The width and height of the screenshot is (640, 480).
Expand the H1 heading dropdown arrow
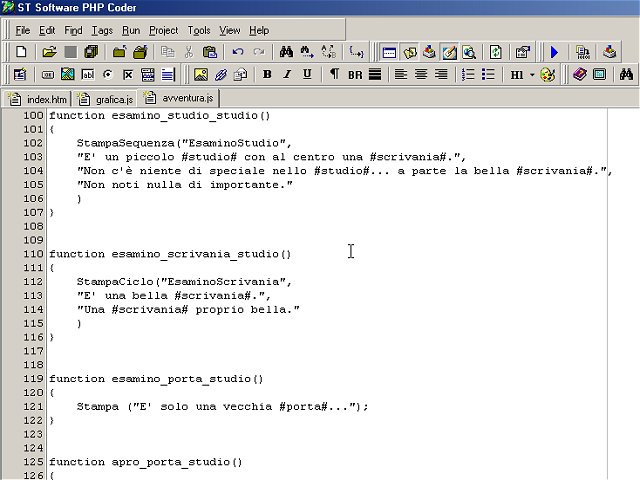point(532,75)
